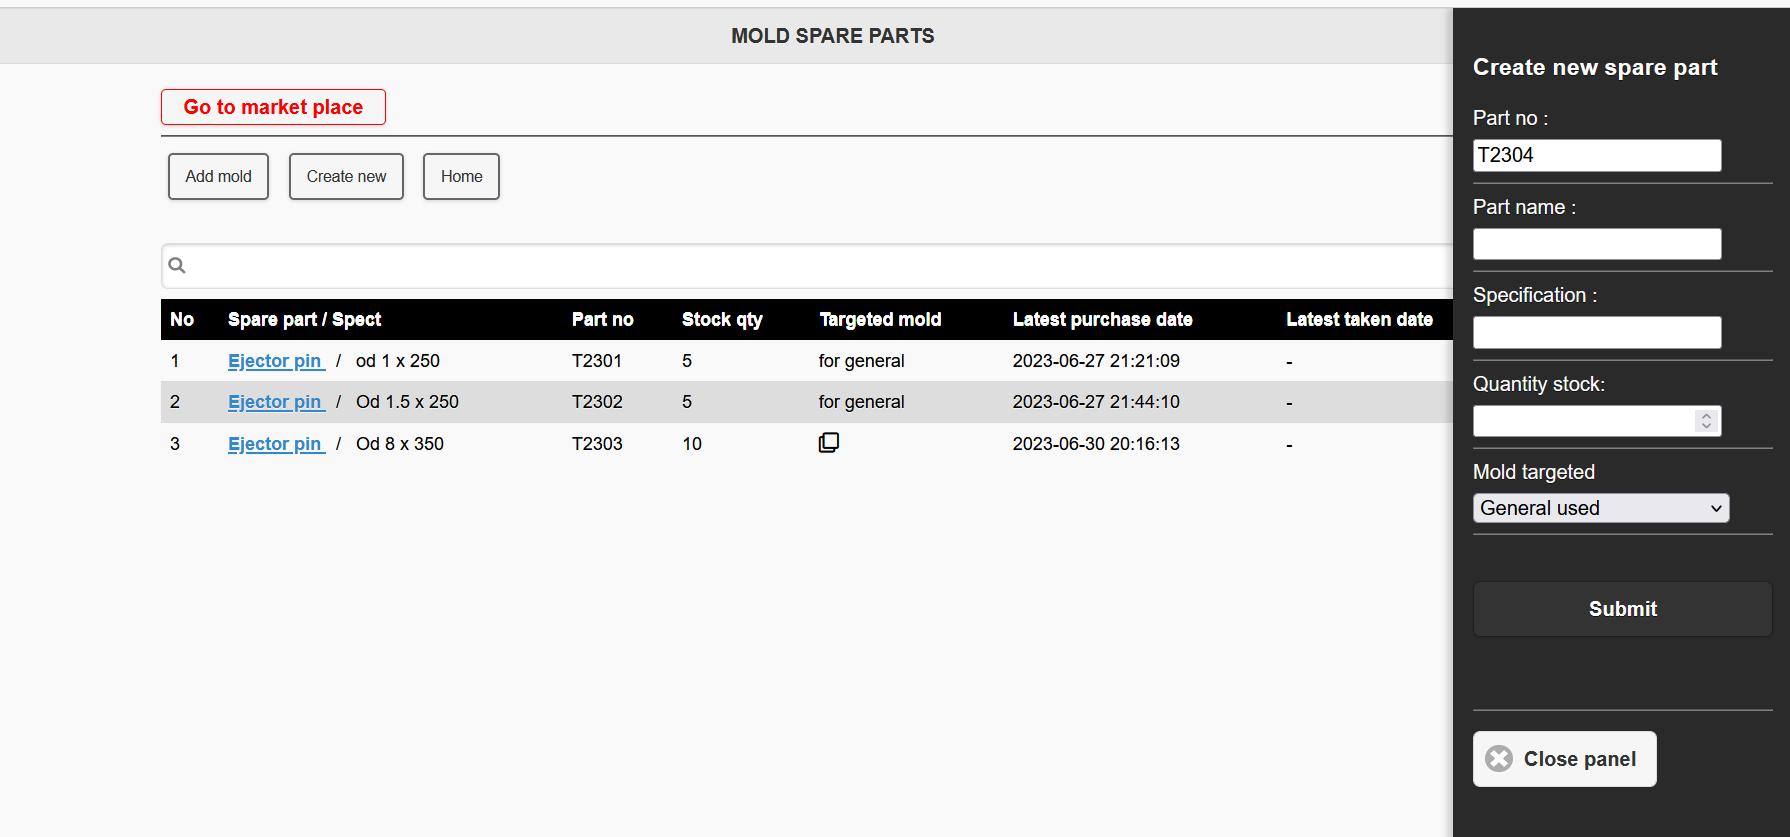Click the search magnifier icon

(177, 265)
